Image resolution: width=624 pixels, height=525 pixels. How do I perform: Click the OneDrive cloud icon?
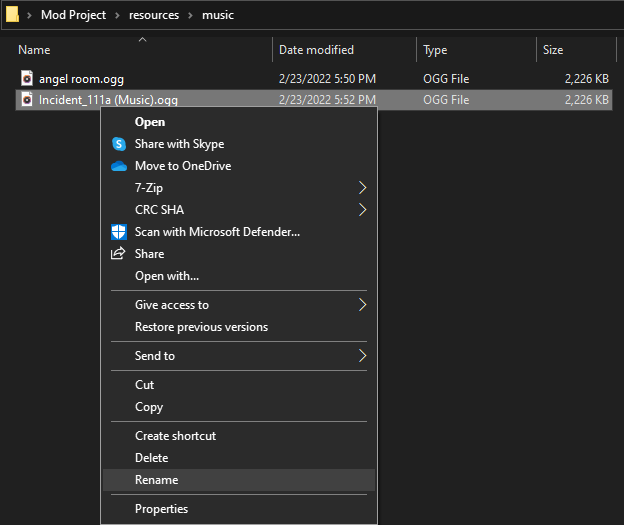(119, 166)
